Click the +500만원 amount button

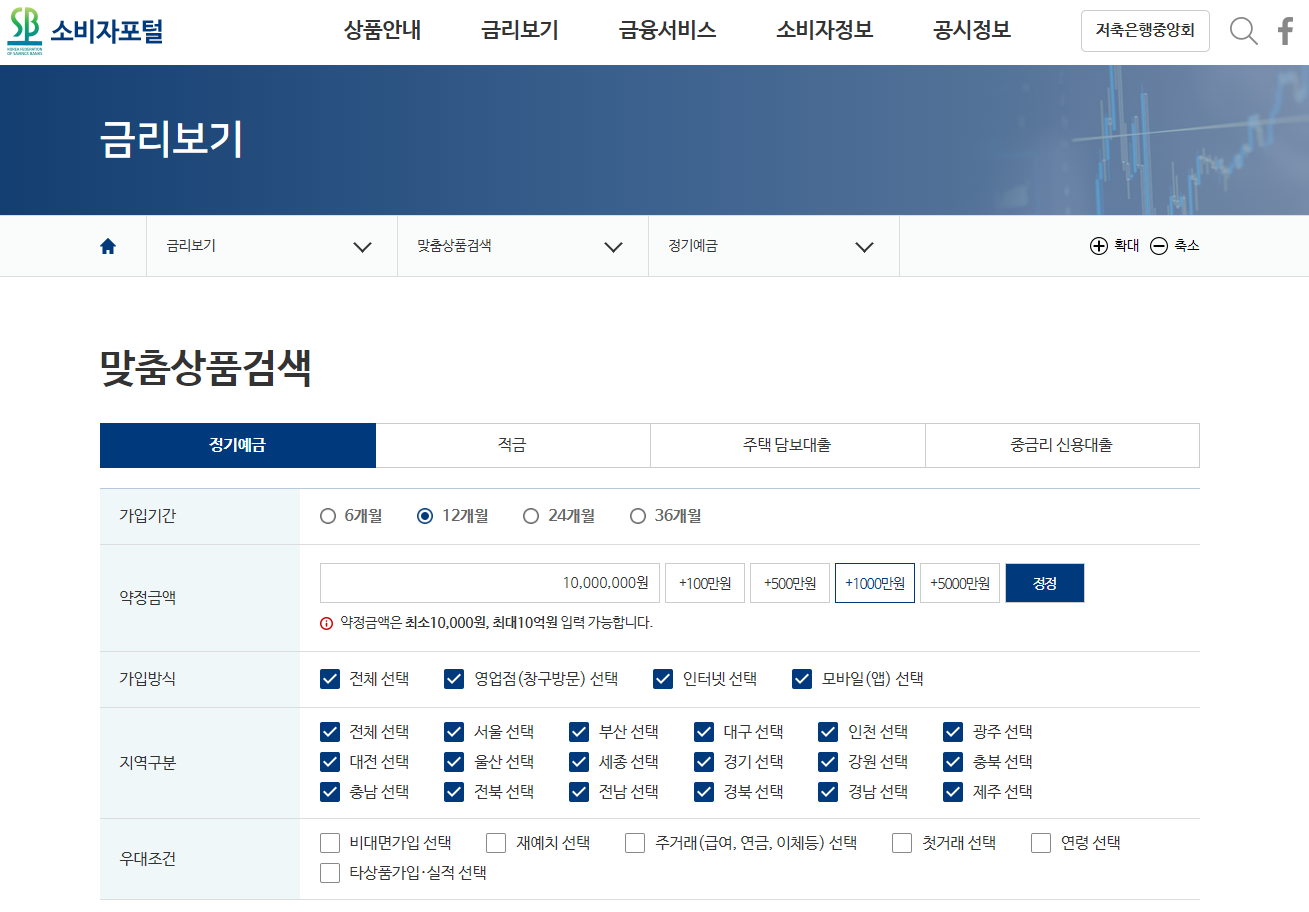pos(789,582)
